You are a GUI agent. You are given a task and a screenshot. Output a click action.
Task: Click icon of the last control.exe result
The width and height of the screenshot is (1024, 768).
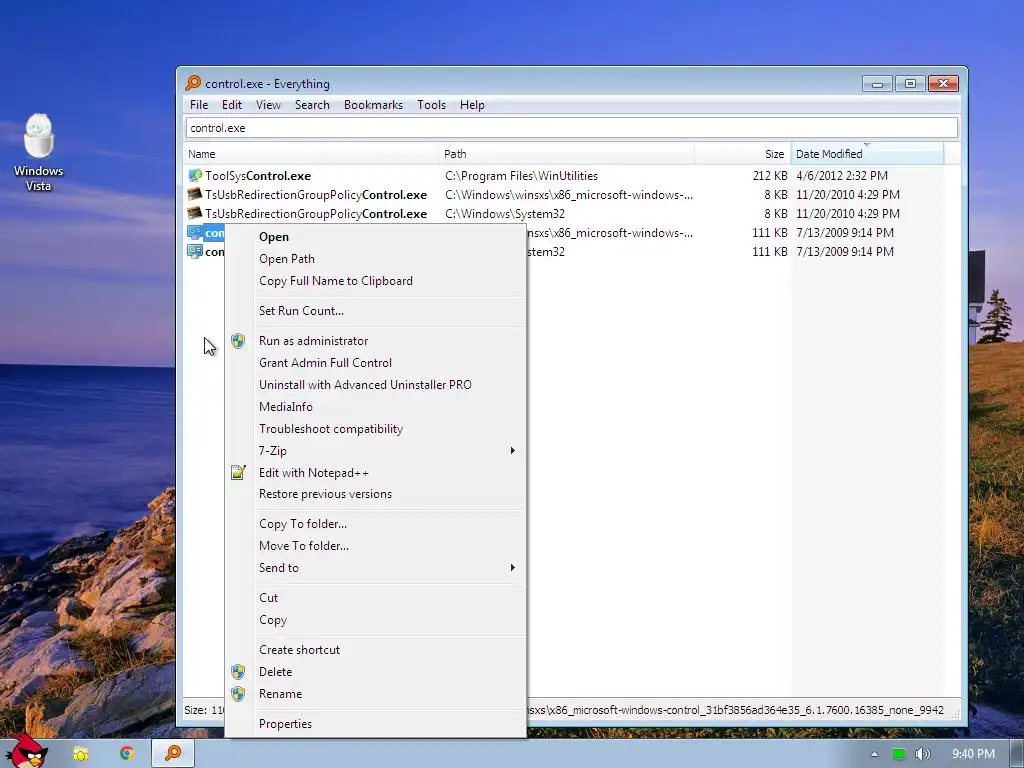(x=195, y=251)
